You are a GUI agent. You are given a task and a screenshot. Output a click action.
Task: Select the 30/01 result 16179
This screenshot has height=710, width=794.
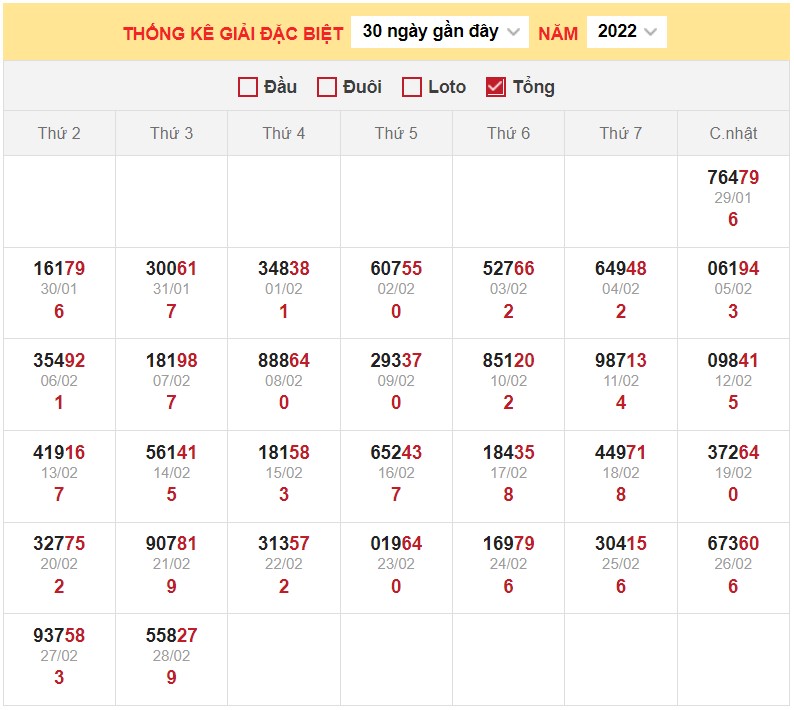[x=59, y=269]
